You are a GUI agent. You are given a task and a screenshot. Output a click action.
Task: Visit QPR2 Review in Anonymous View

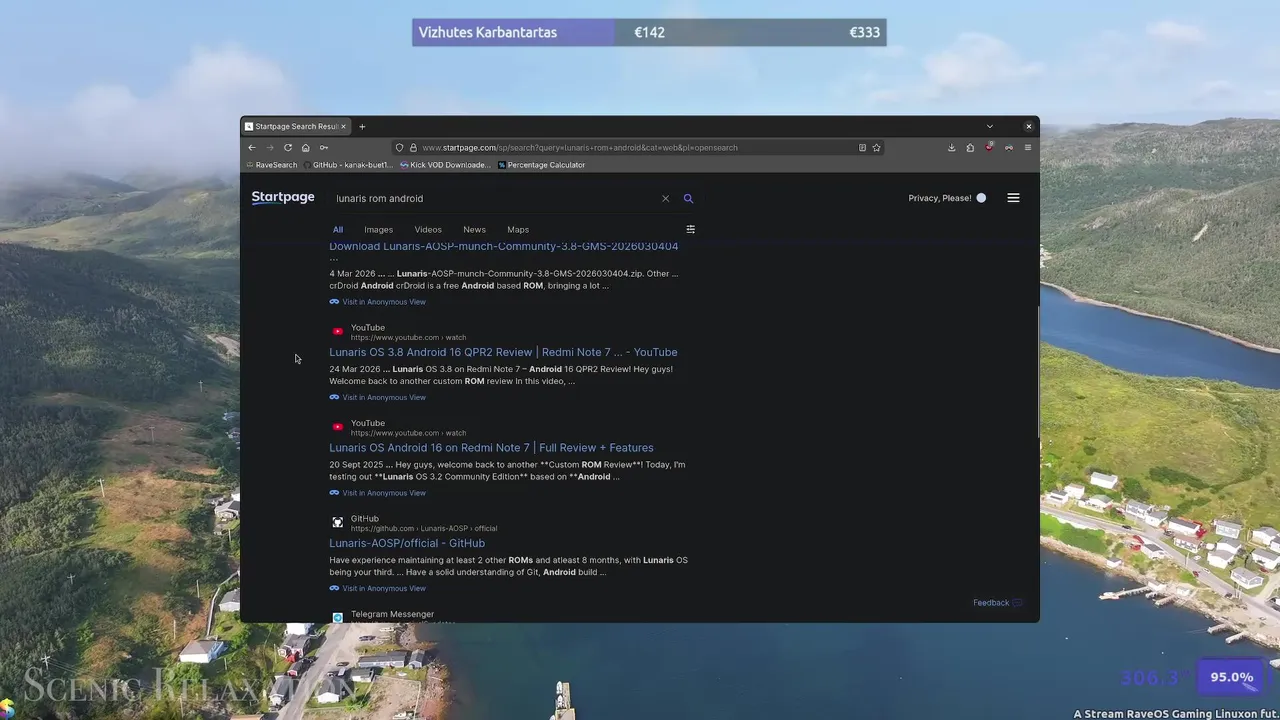377,397
